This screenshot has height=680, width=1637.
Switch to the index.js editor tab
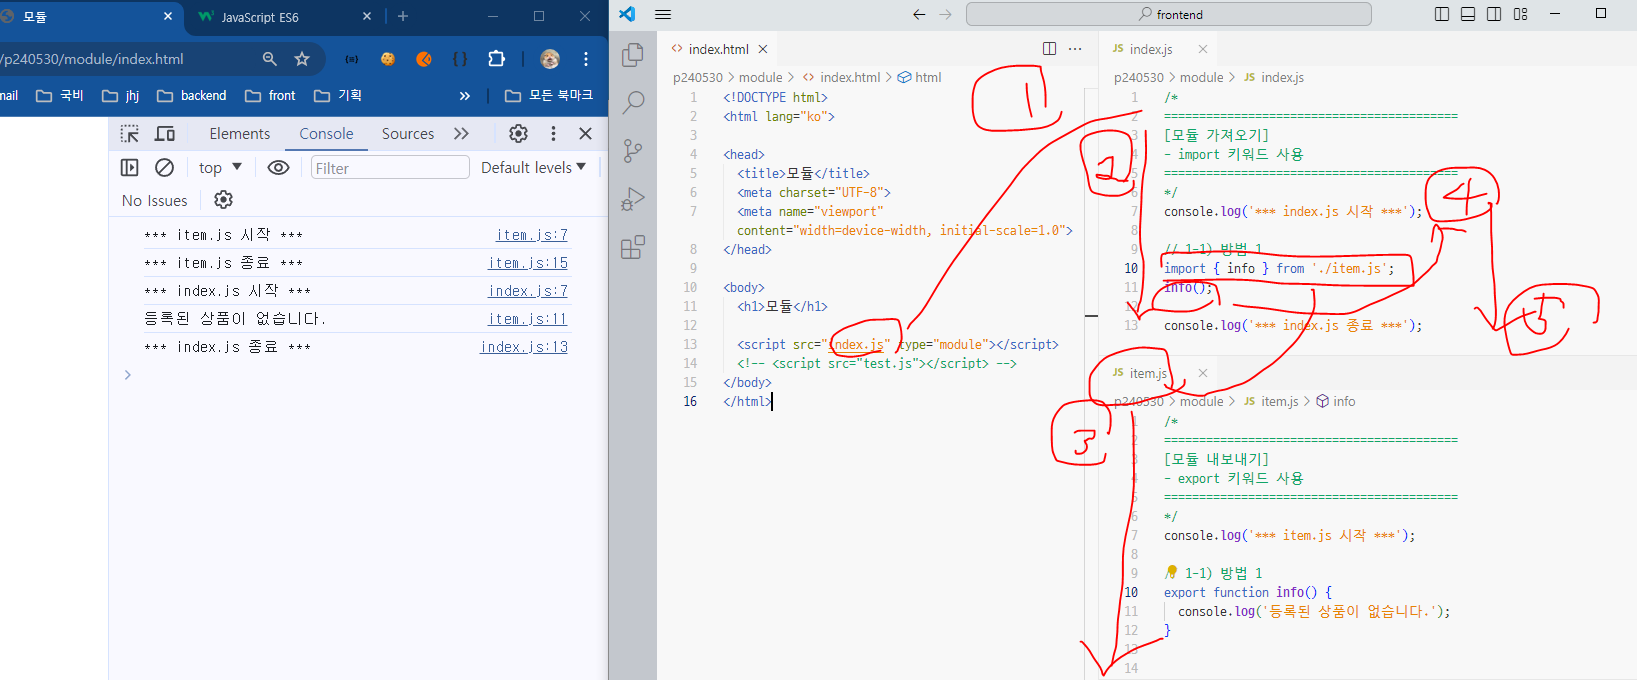pyautogui.click(x=1150, y=49)
